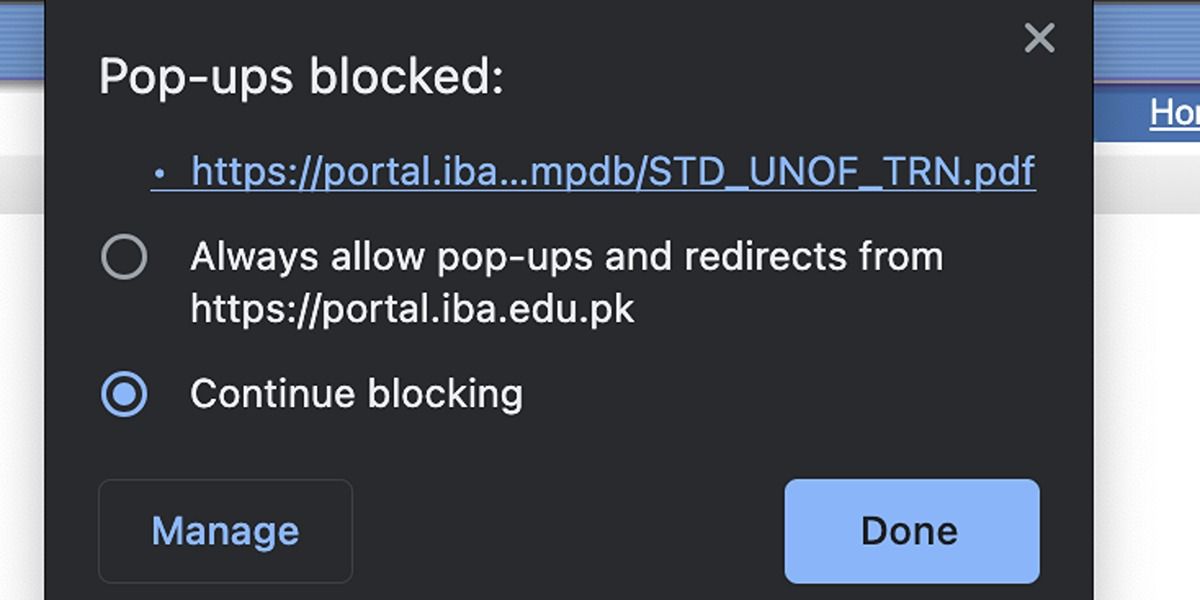Dismiss the pop-ups blocked dialog via X

coord(1040,38)
